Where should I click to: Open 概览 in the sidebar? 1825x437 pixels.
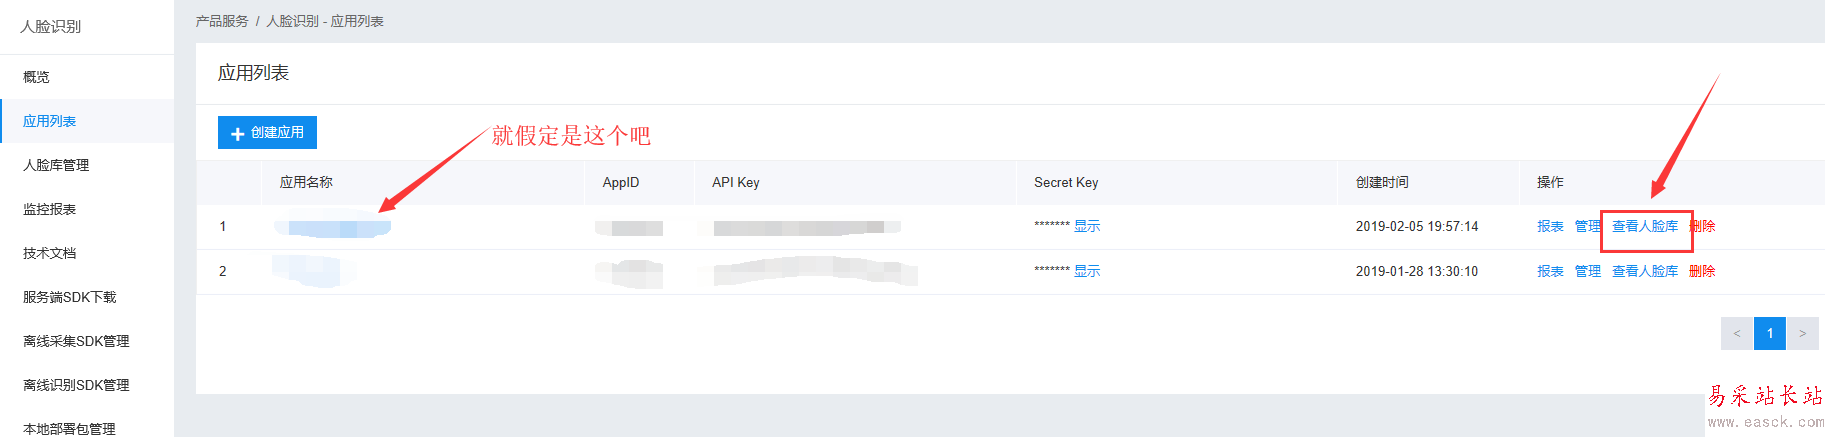[37, 77]
